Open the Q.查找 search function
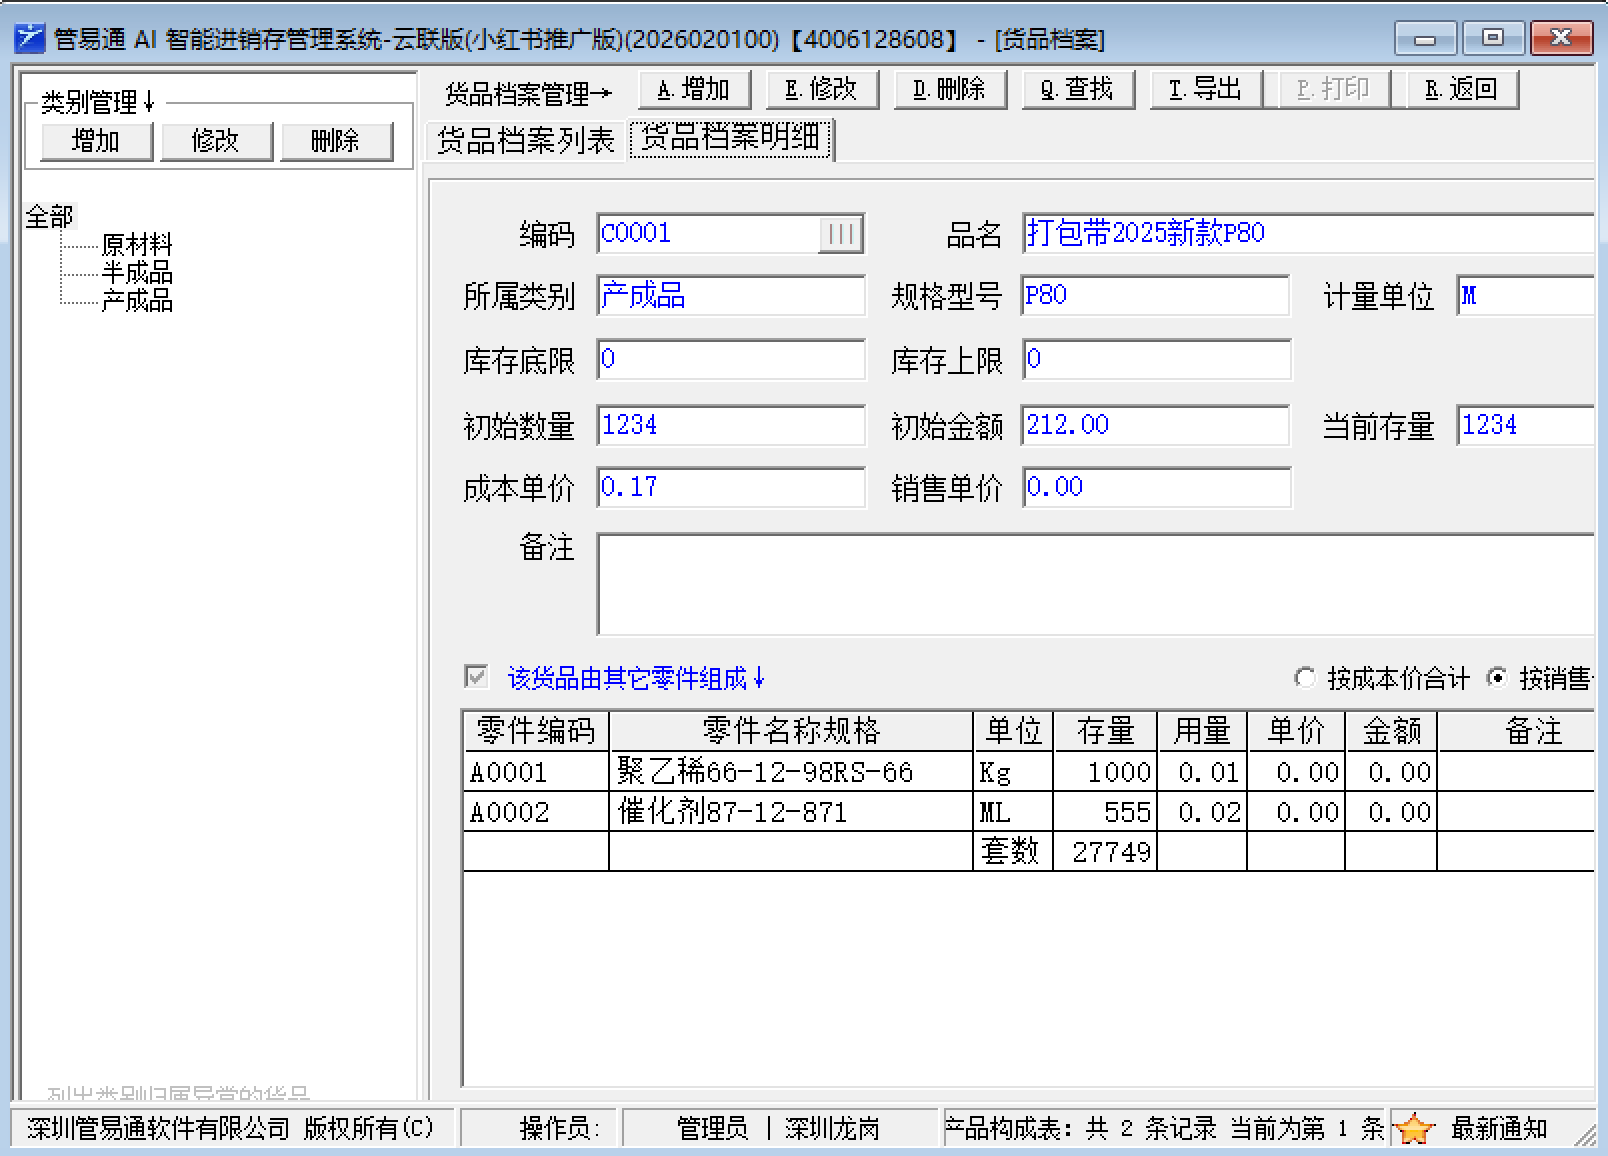 [1078, 90]
